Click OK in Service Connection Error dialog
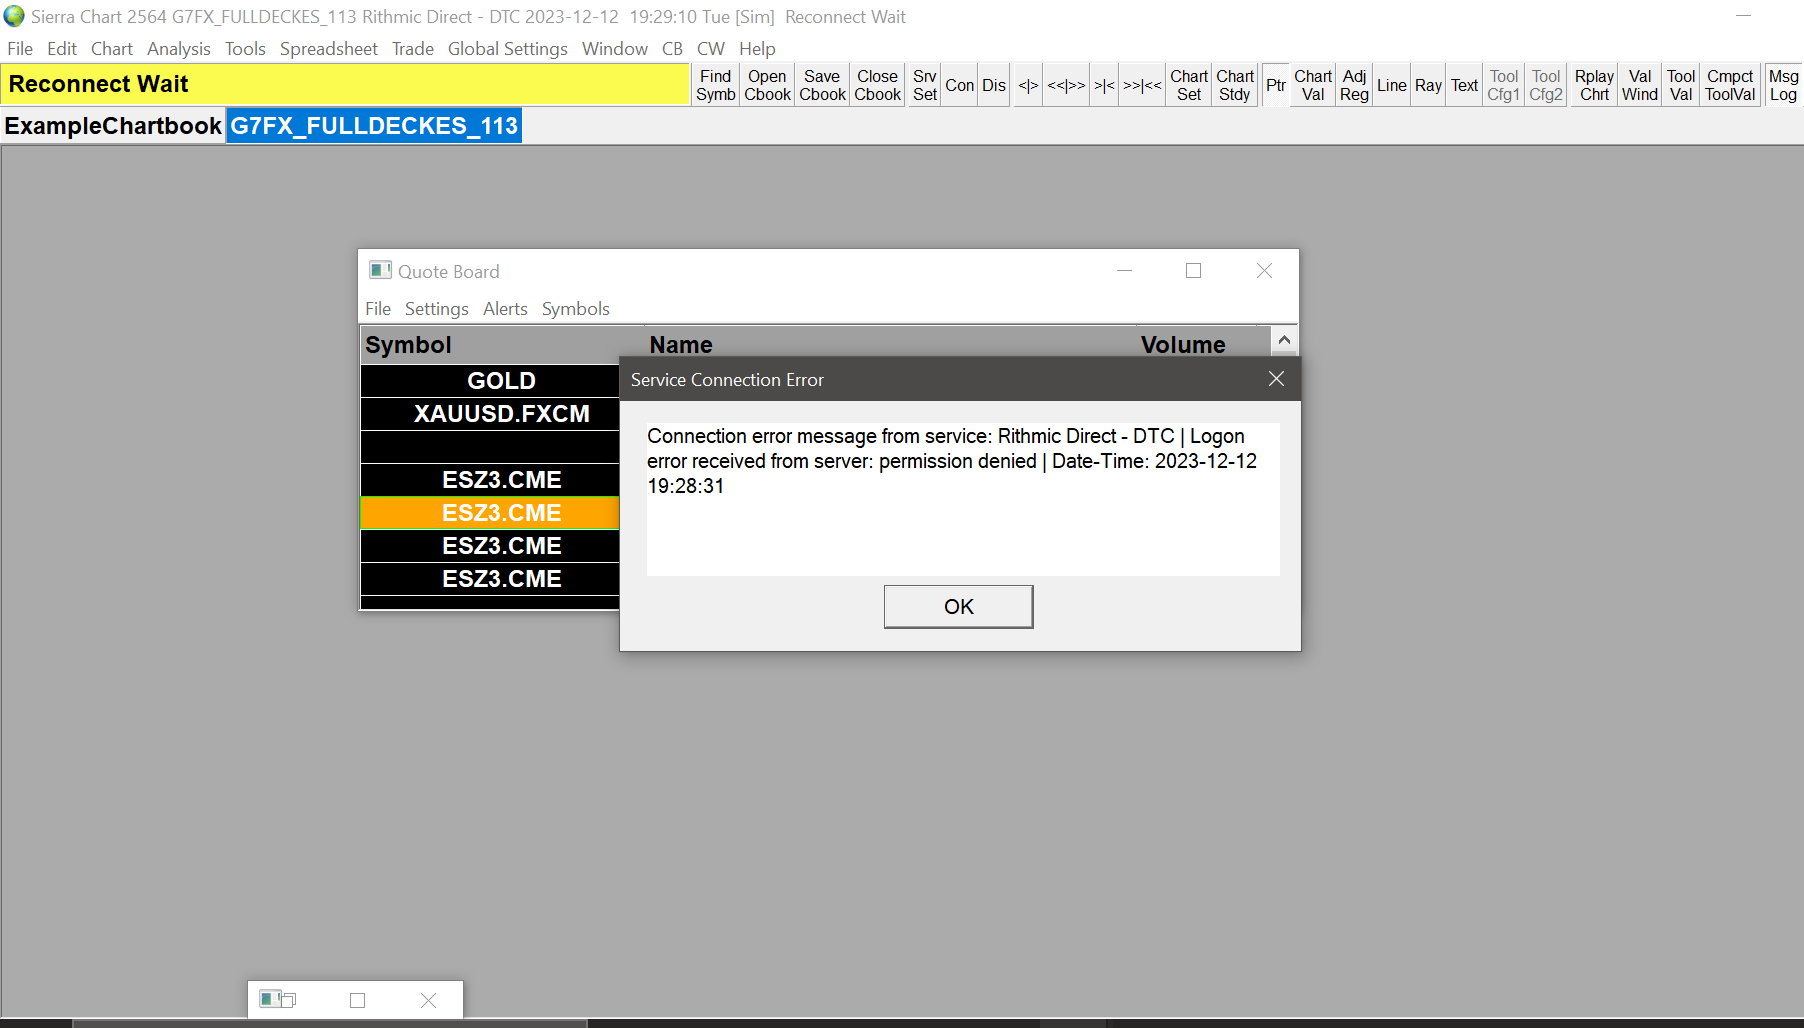This screenshot has height=1028, width=1804. click(x=958, y=607)
